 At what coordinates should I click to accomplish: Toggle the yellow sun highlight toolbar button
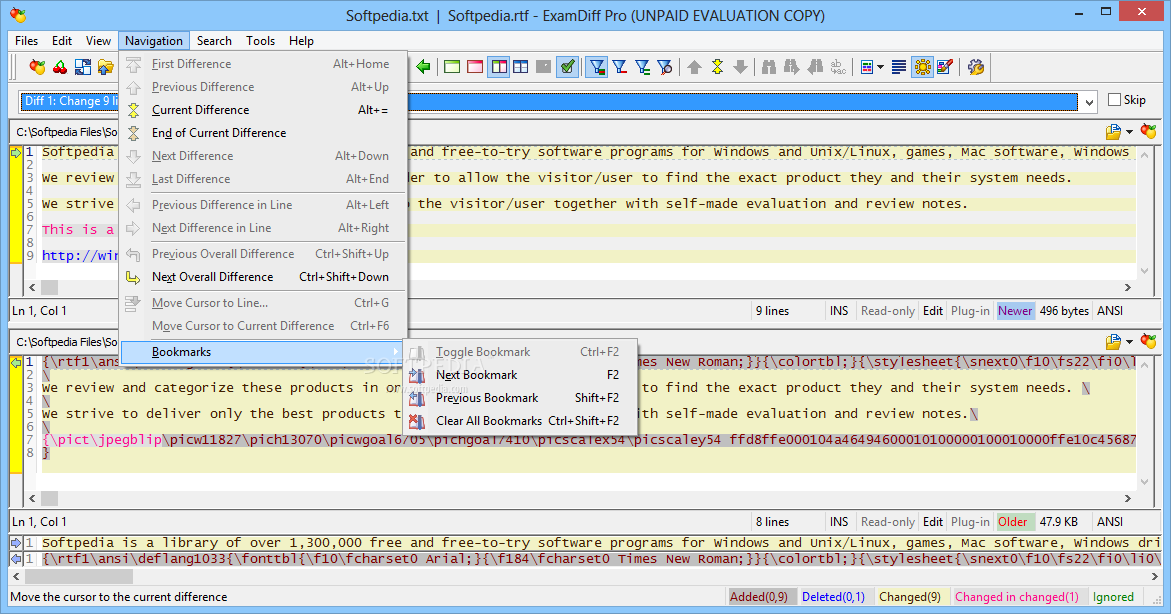[922, 67]
